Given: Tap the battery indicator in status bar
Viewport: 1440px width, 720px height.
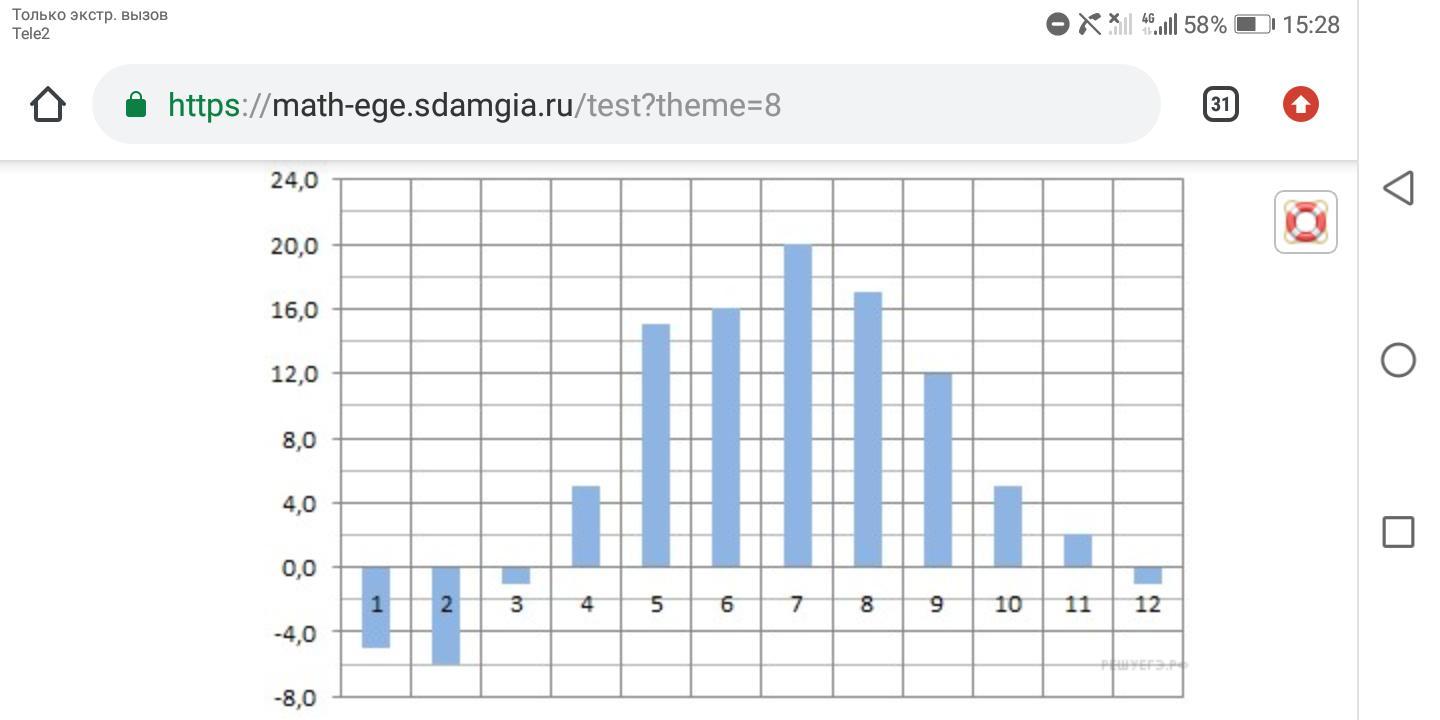Looking at the screenshot, I should (1253, 25).
